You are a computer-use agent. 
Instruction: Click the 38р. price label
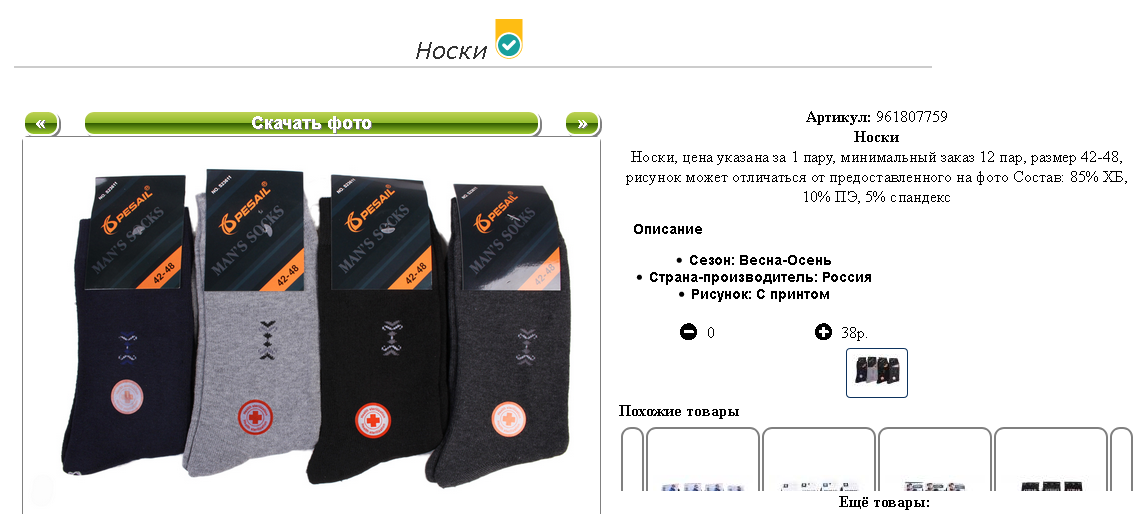(854, 333)
